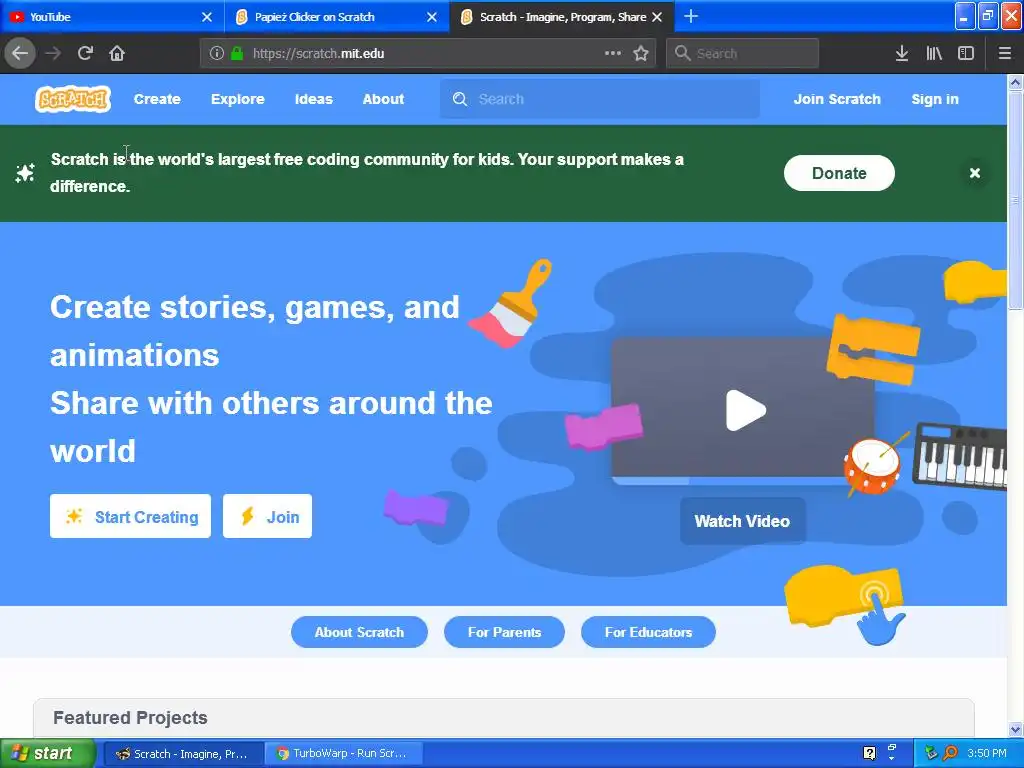Toggle the sidebar view icon
Viewport: 1024px width, 768px height.
point(966,53)
